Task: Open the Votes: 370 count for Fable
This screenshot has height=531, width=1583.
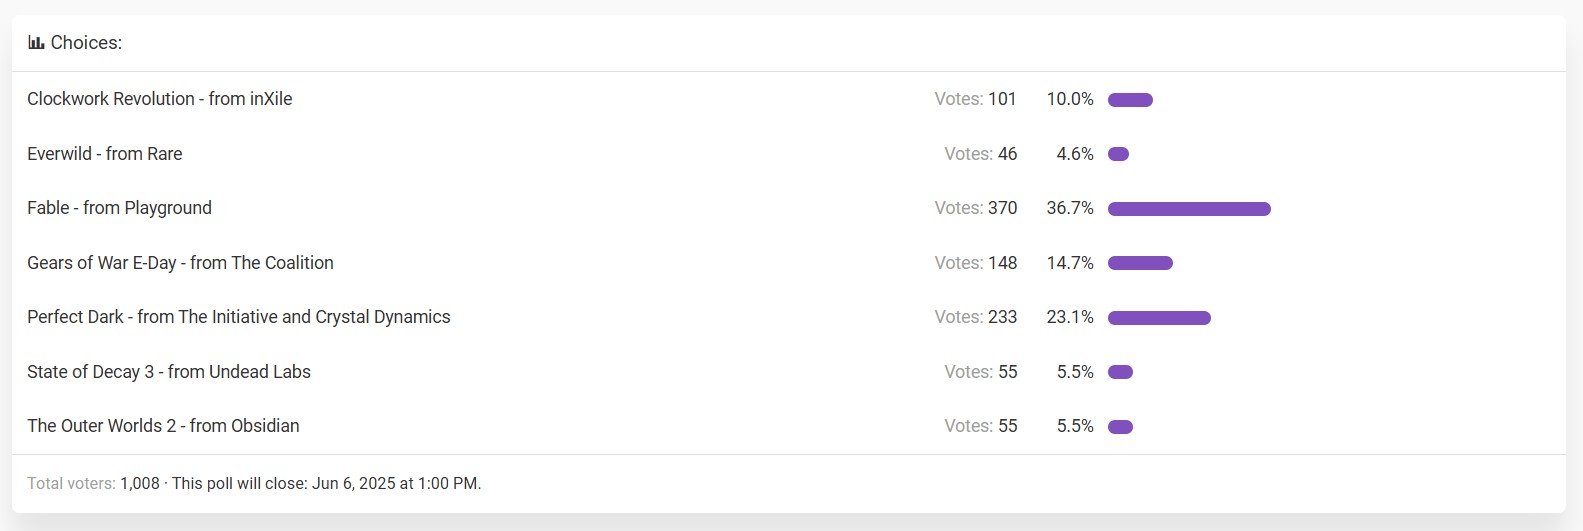Action: point(976,208)
